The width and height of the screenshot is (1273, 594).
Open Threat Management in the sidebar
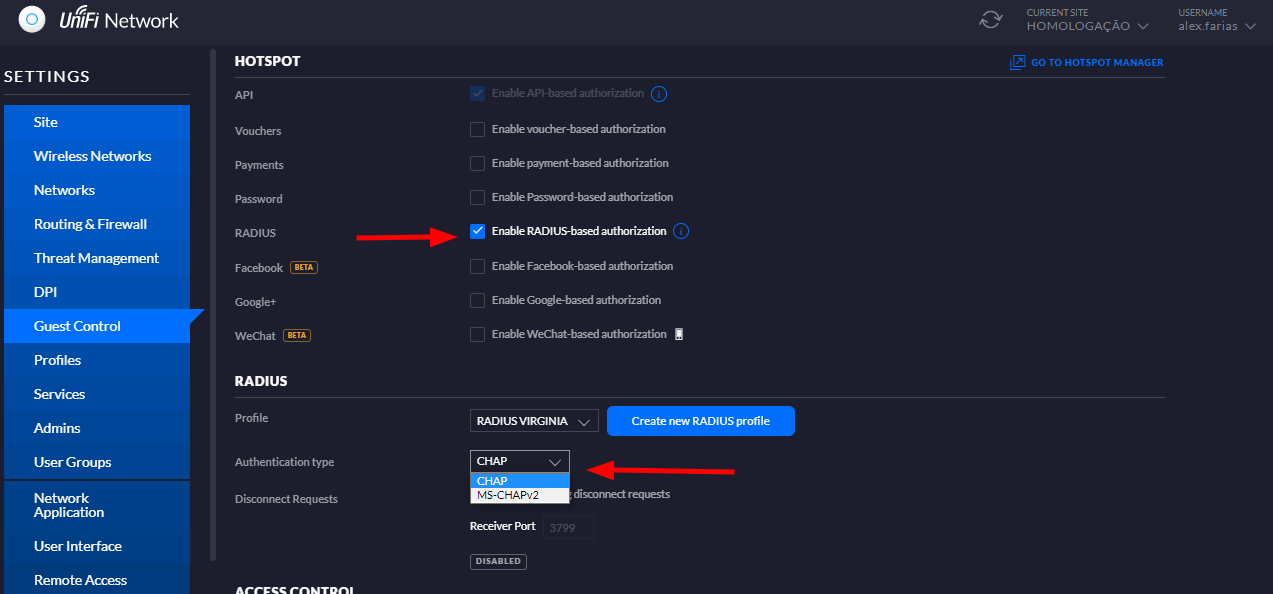96,258
